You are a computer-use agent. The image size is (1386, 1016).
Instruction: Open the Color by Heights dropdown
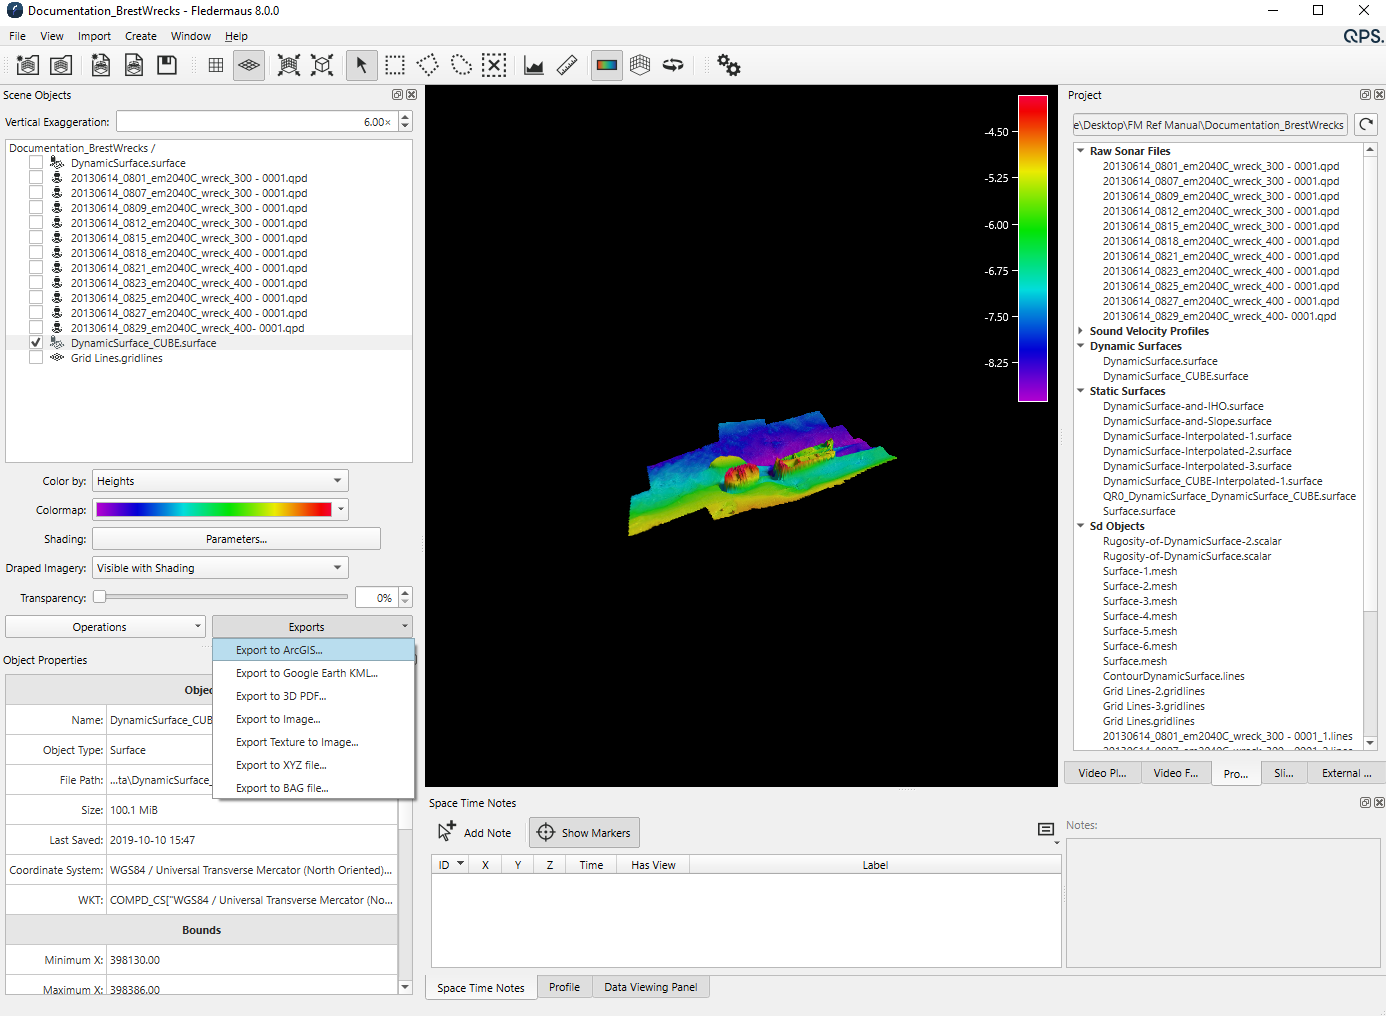pyautogui.click(x=220, y=481)
